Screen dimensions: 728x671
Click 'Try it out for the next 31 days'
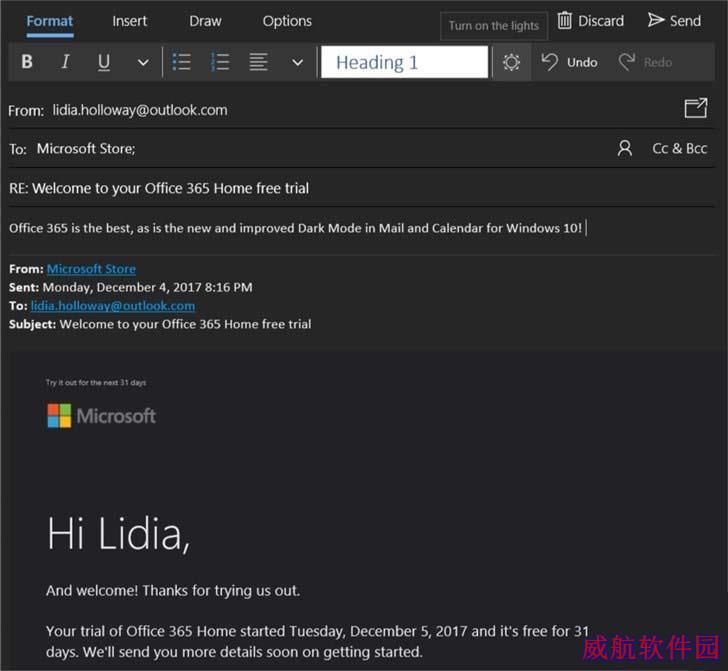point(96,383)
